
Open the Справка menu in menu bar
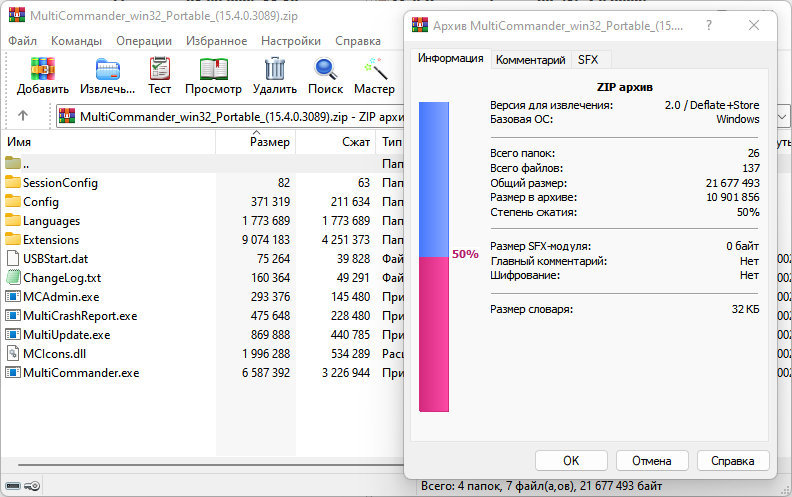pyautogui.click(x=358, y=41)
